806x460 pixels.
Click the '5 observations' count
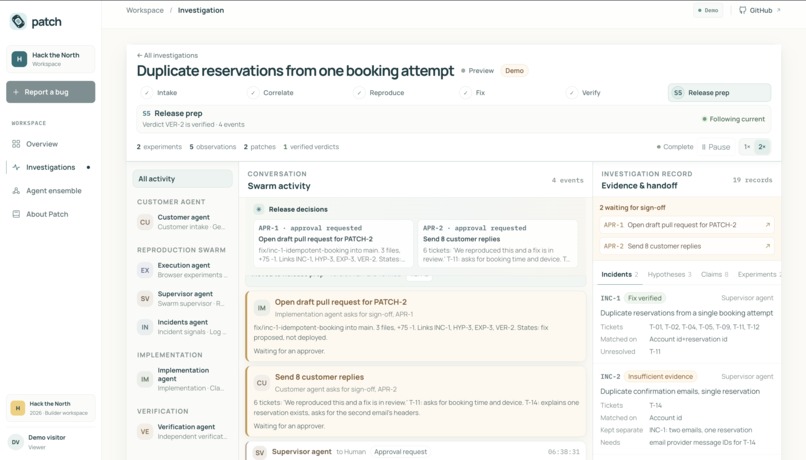pyautogui.click(x=213, y=147)
